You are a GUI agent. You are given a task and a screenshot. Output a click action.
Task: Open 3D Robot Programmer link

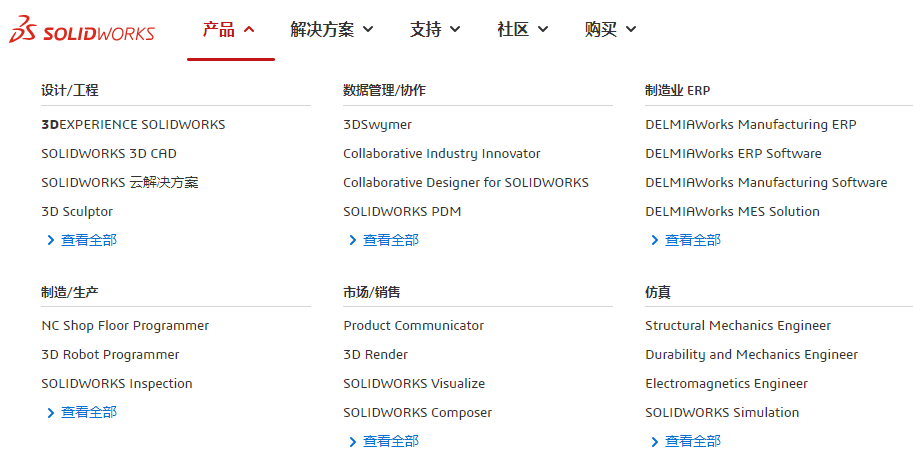[x=111, y=355]
